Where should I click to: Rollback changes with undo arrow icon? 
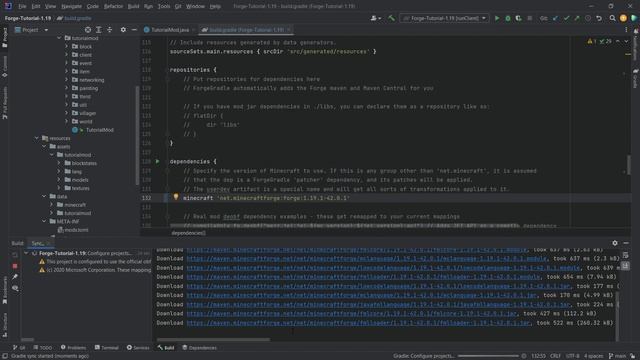tap(599, 18)
